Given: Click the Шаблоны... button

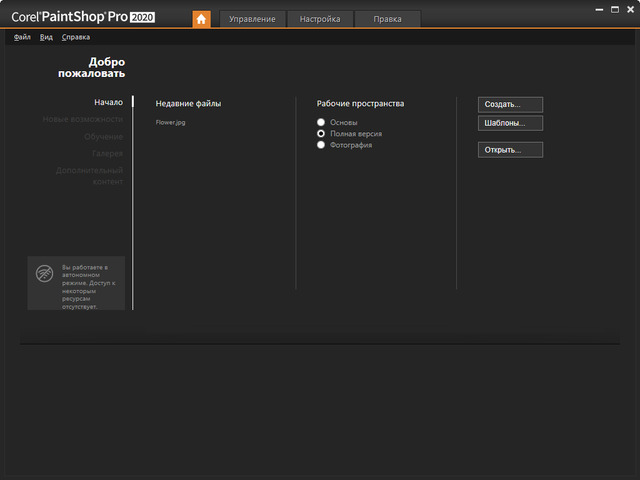Looking at the screenshot, I should [511, 123].
